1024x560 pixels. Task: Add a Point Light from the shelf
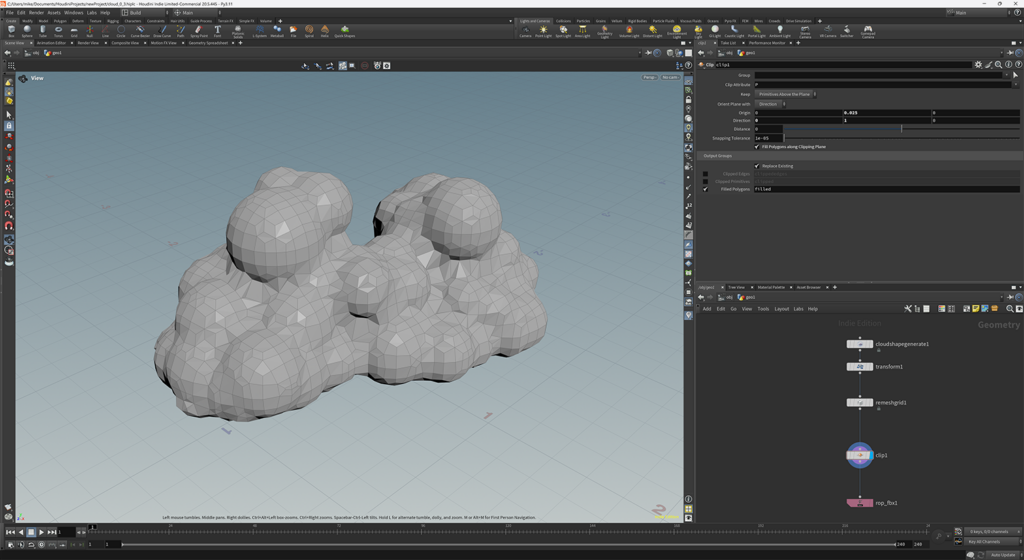click(543, 31)
